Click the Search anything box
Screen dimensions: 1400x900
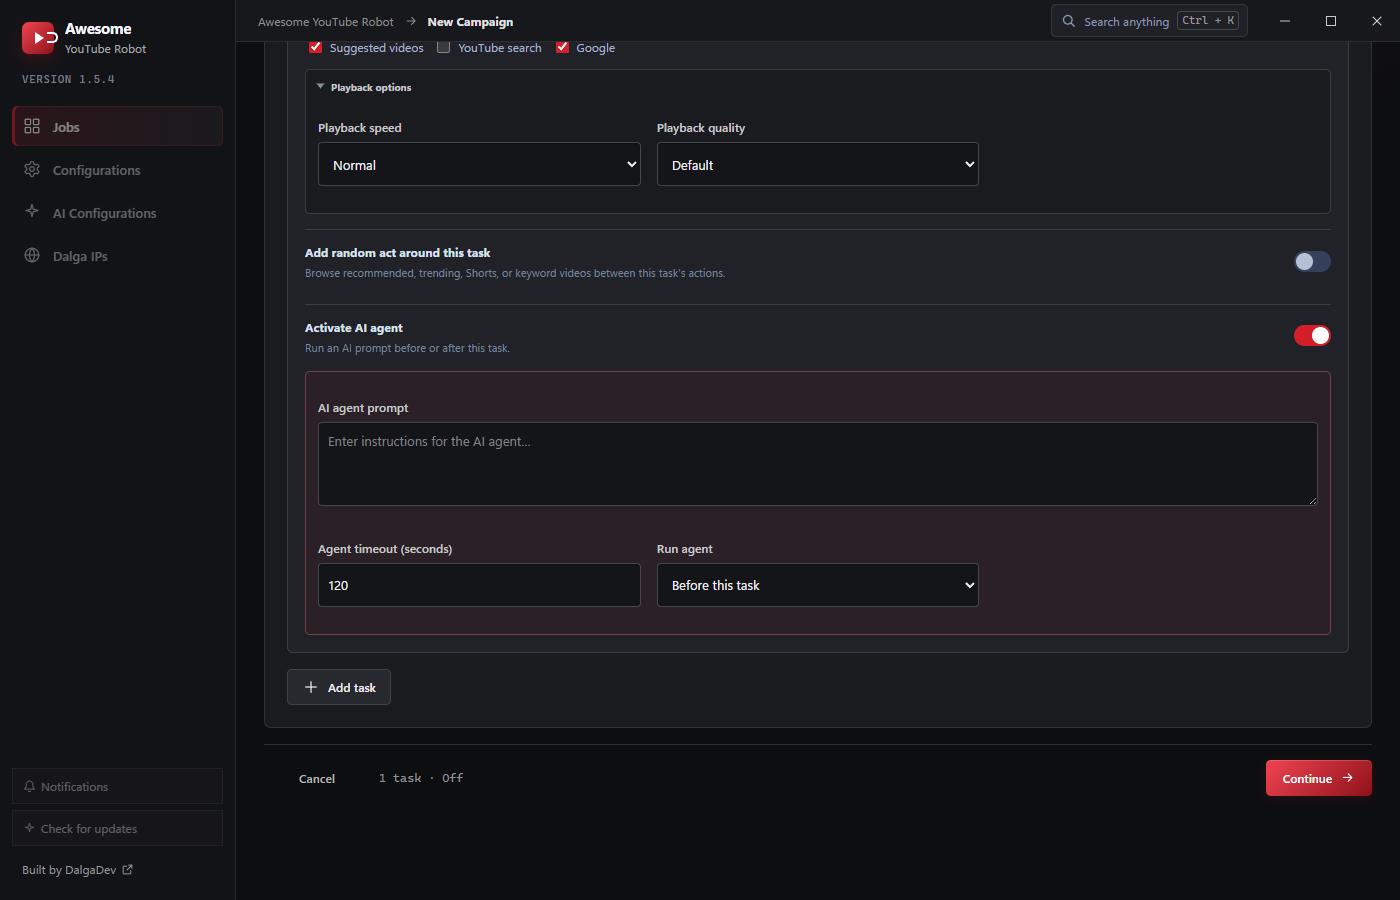(1149, 21)
